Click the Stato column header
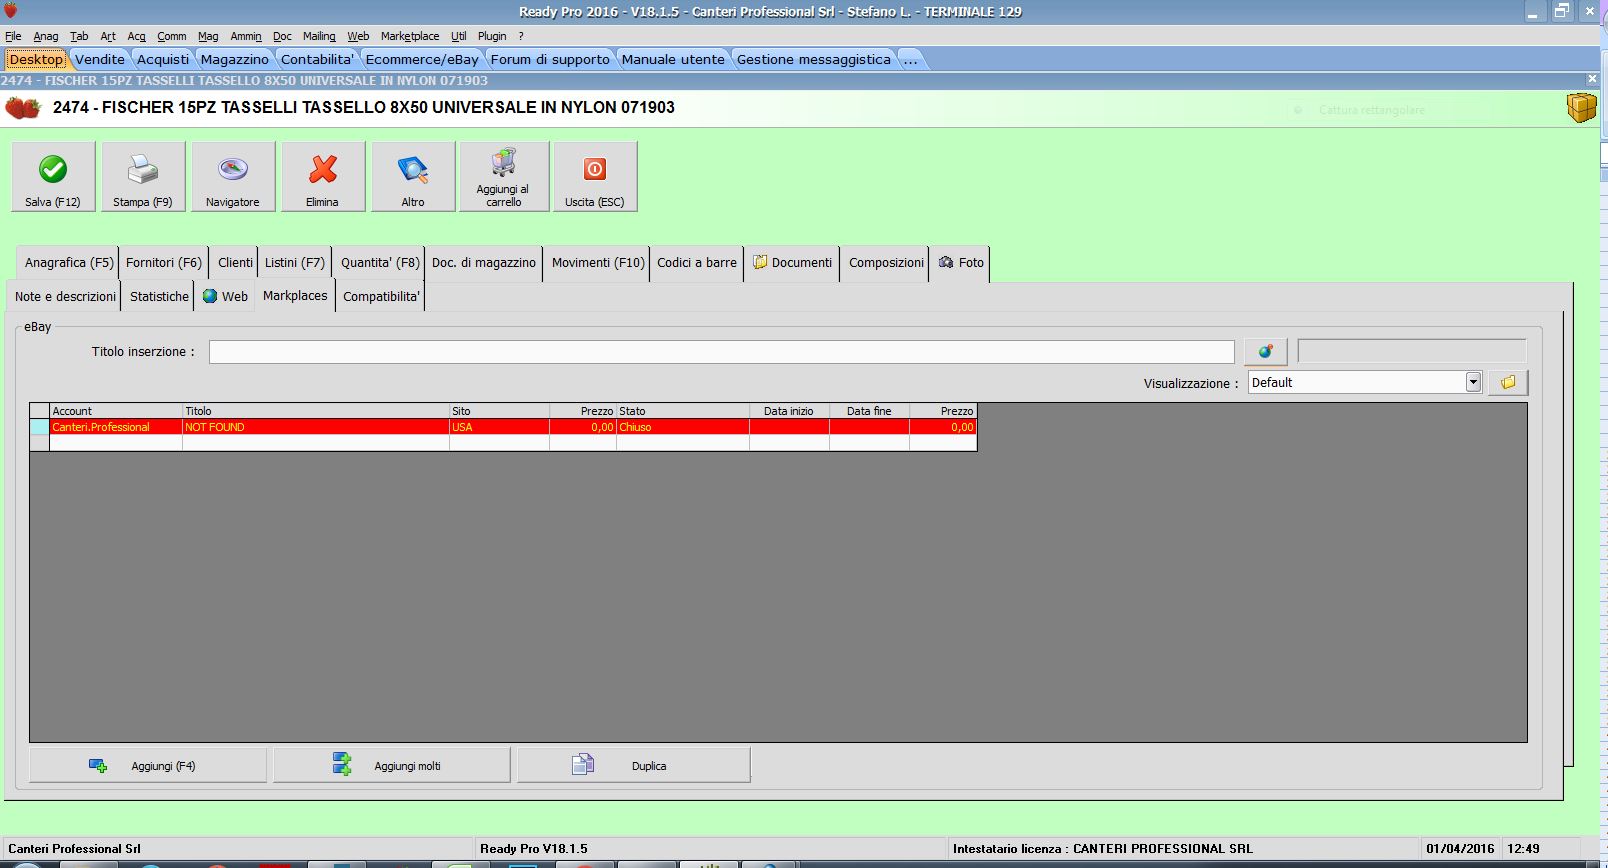1608x868 pixels. [x=683, y=411]
